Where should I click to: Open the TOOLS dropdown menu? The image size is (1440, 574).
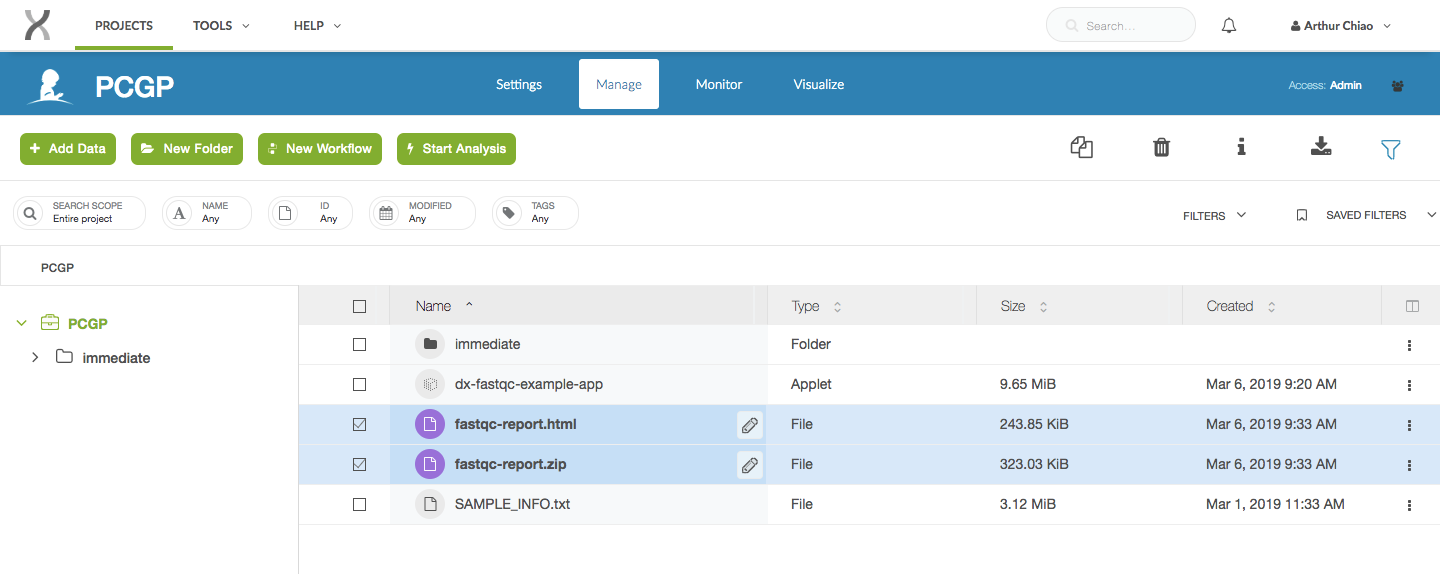pyautogui.click(x=221, y=26)
